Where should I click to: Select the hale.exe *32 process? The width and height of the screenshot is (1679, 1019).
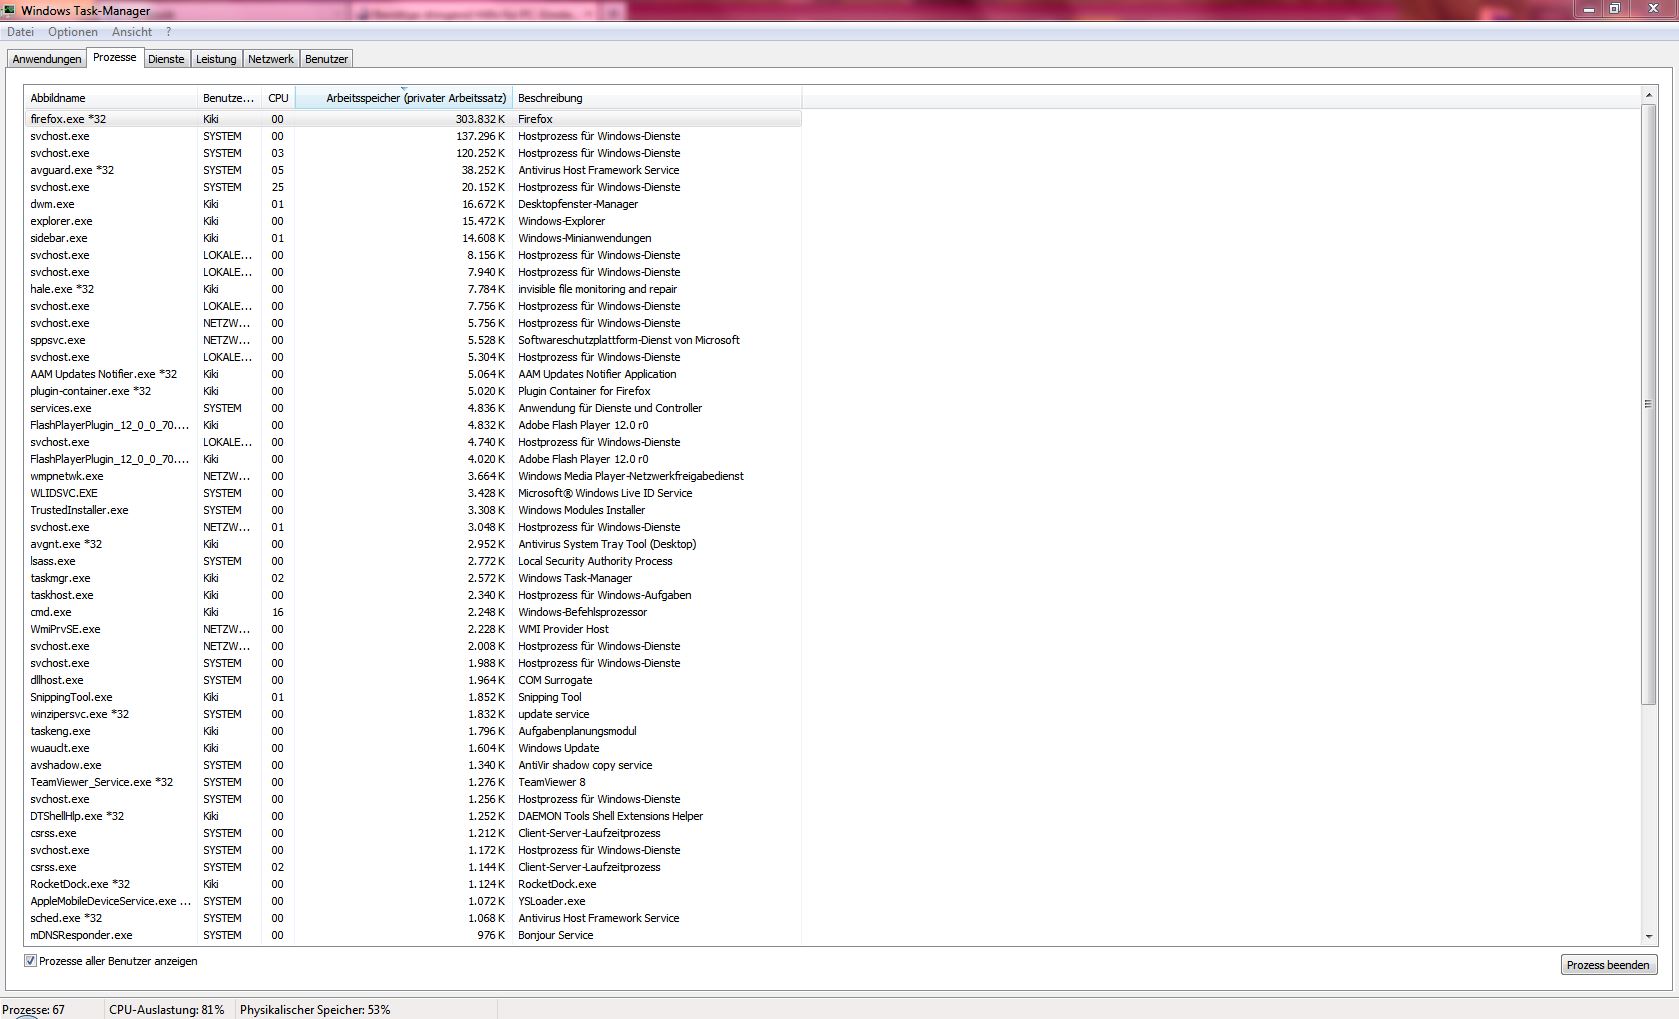pos(412,289)
